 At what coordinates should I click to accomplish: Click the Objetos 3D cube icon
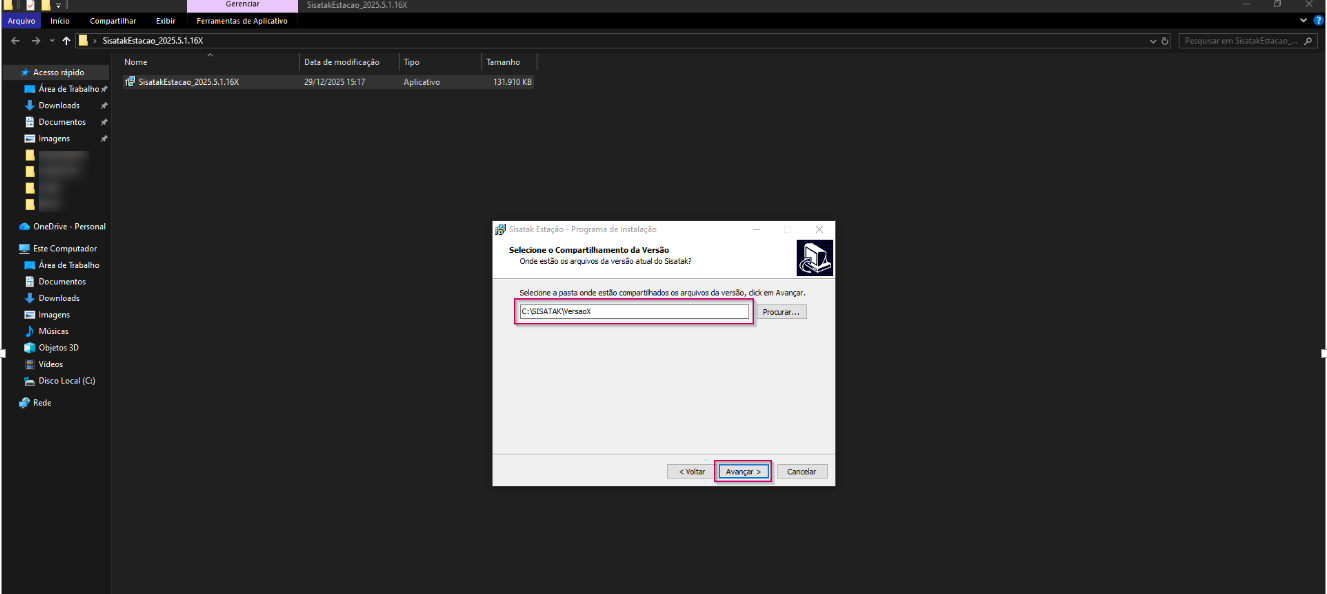[30, 348]
